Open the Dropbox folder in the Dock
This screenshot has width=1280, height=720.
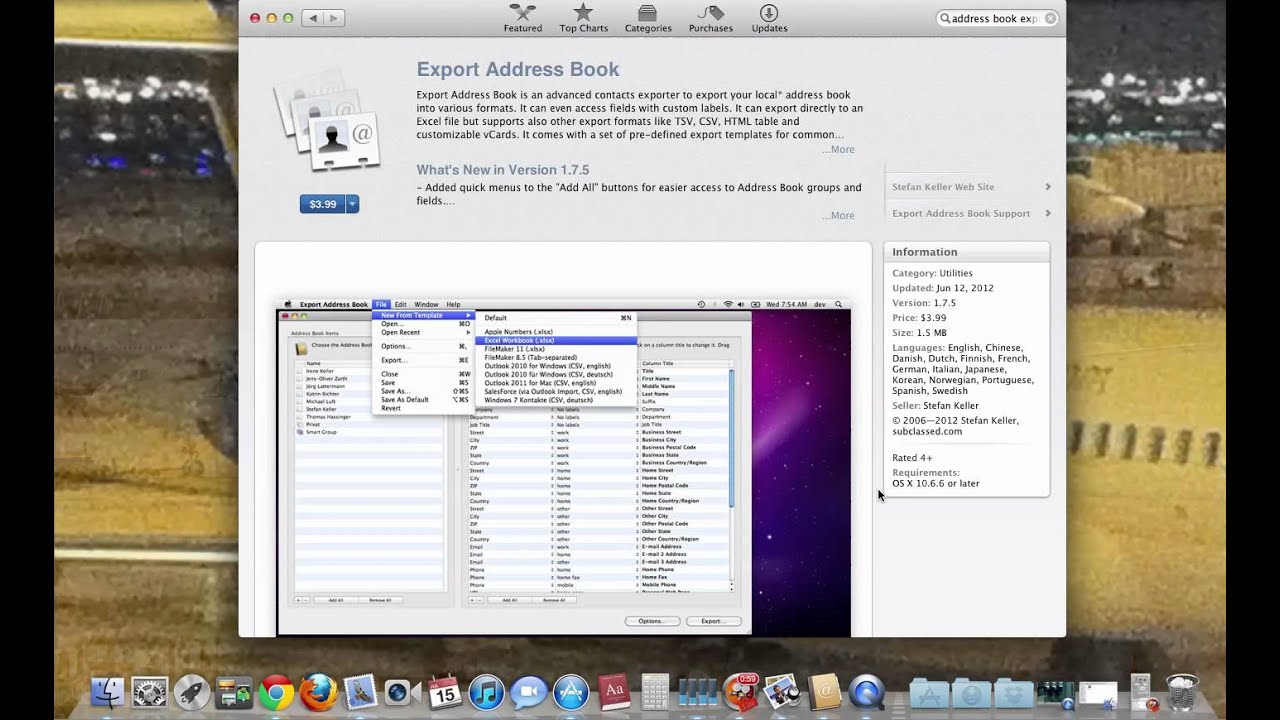(1013, 692)
